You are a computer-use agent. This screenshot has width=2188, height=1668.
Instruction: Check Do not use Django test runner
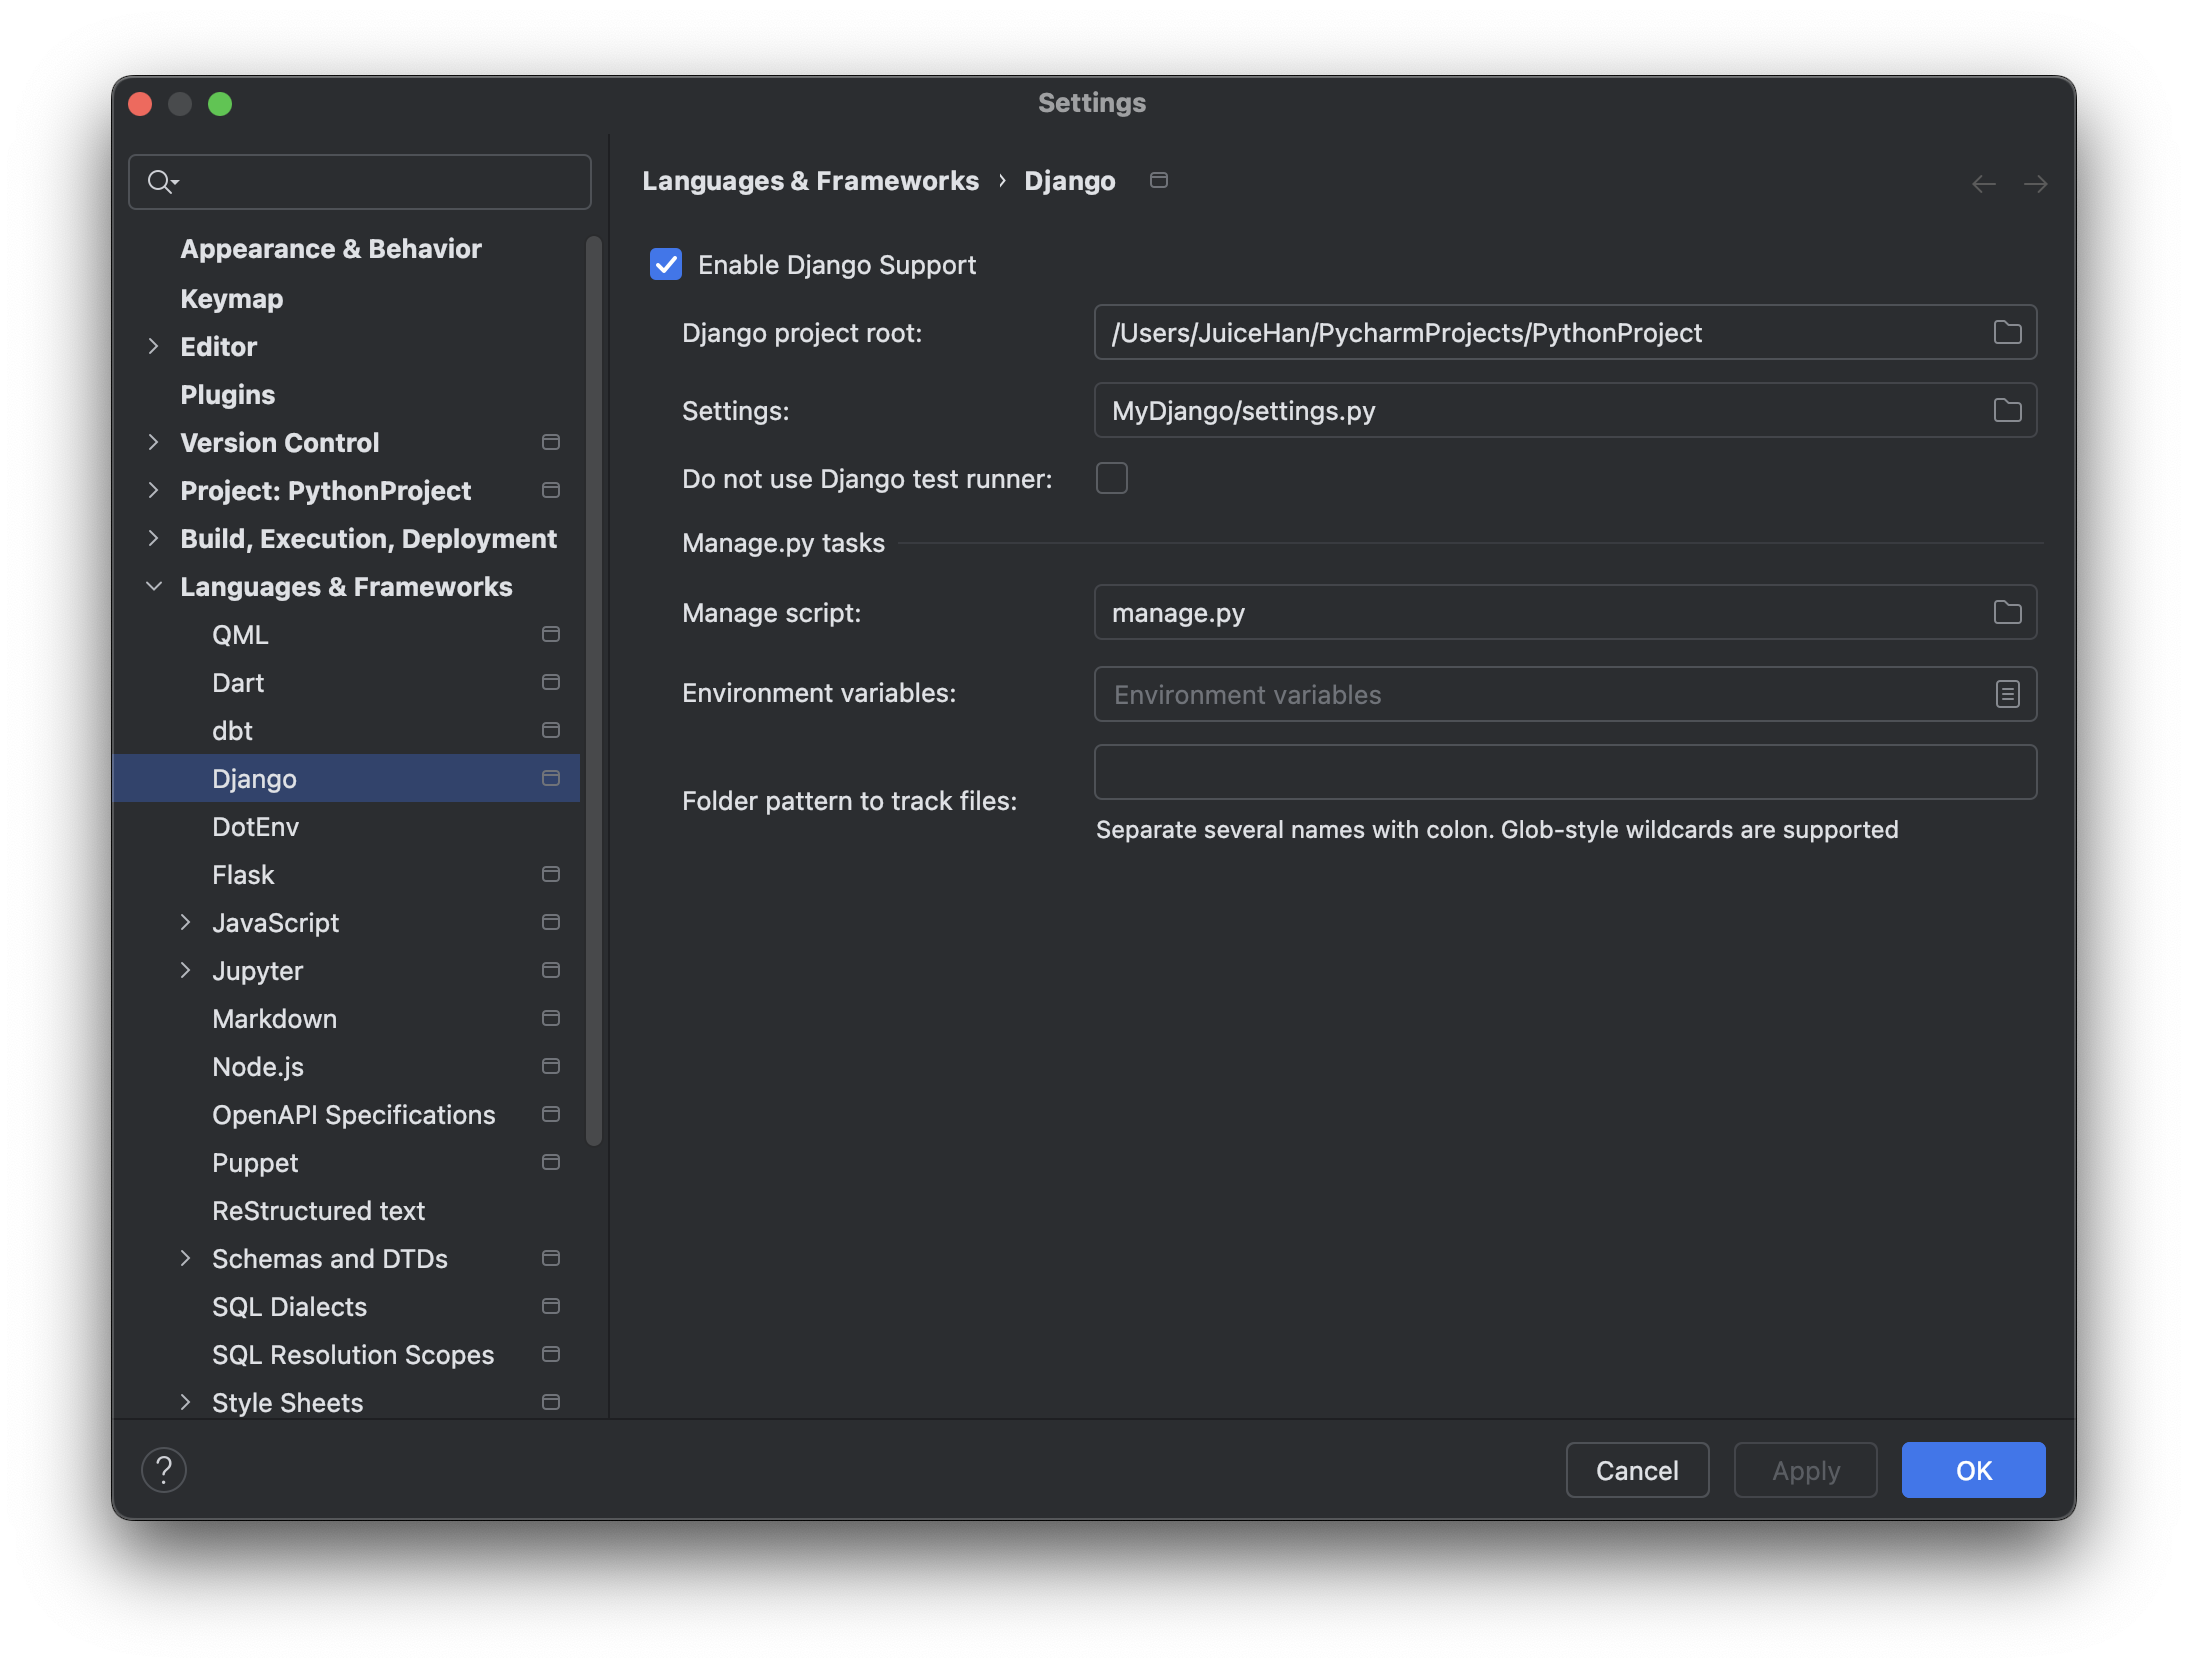pyautogui.click(x=1111, y=478)
